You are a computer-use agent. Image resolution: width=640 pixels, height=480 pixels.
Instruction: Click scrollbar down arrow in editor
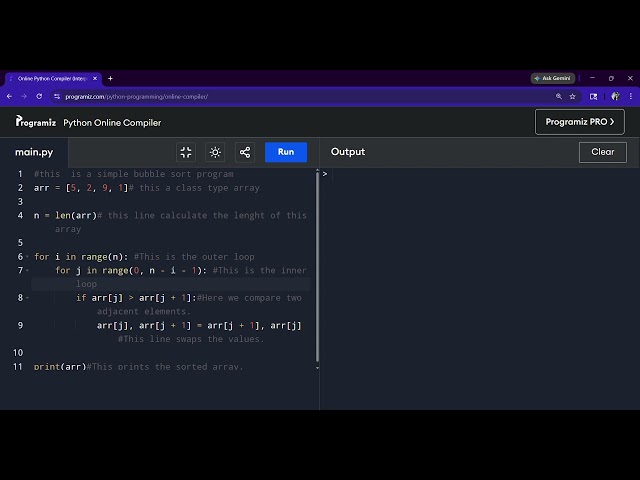coord(317,368)
